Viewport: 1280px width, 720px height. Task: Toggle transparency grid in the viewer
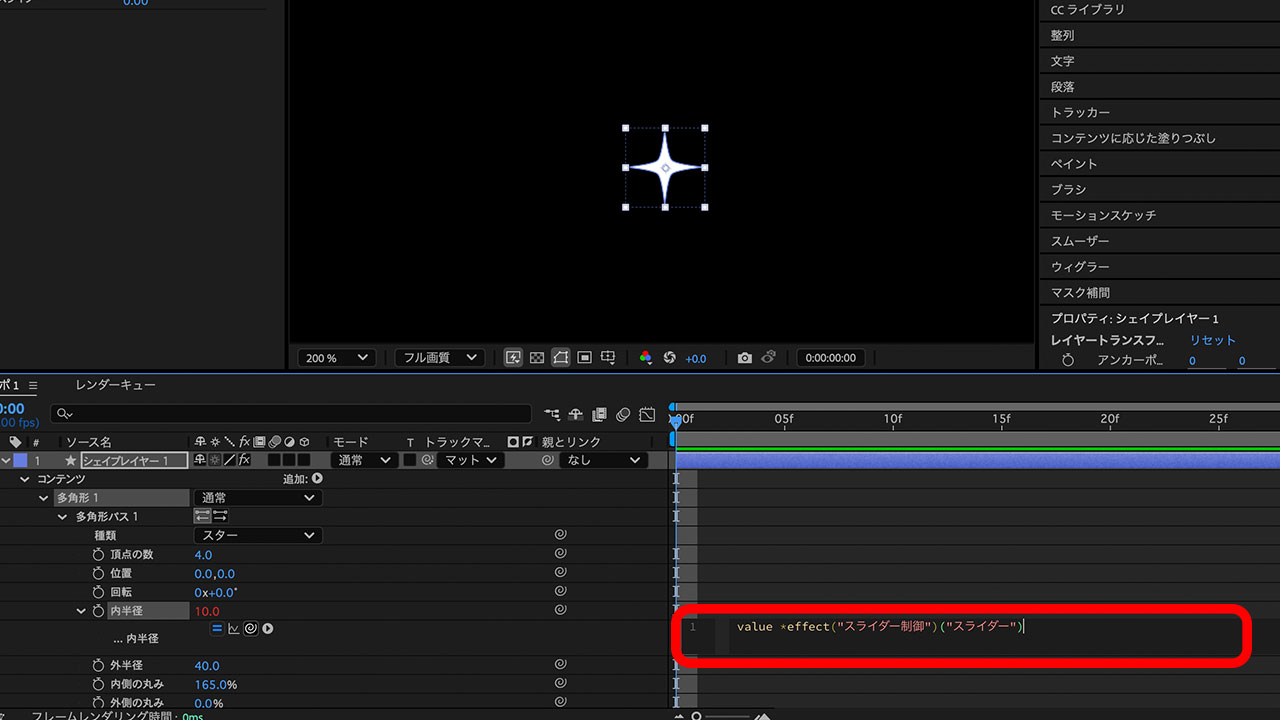pyautogui.click(x=537, y=358)
